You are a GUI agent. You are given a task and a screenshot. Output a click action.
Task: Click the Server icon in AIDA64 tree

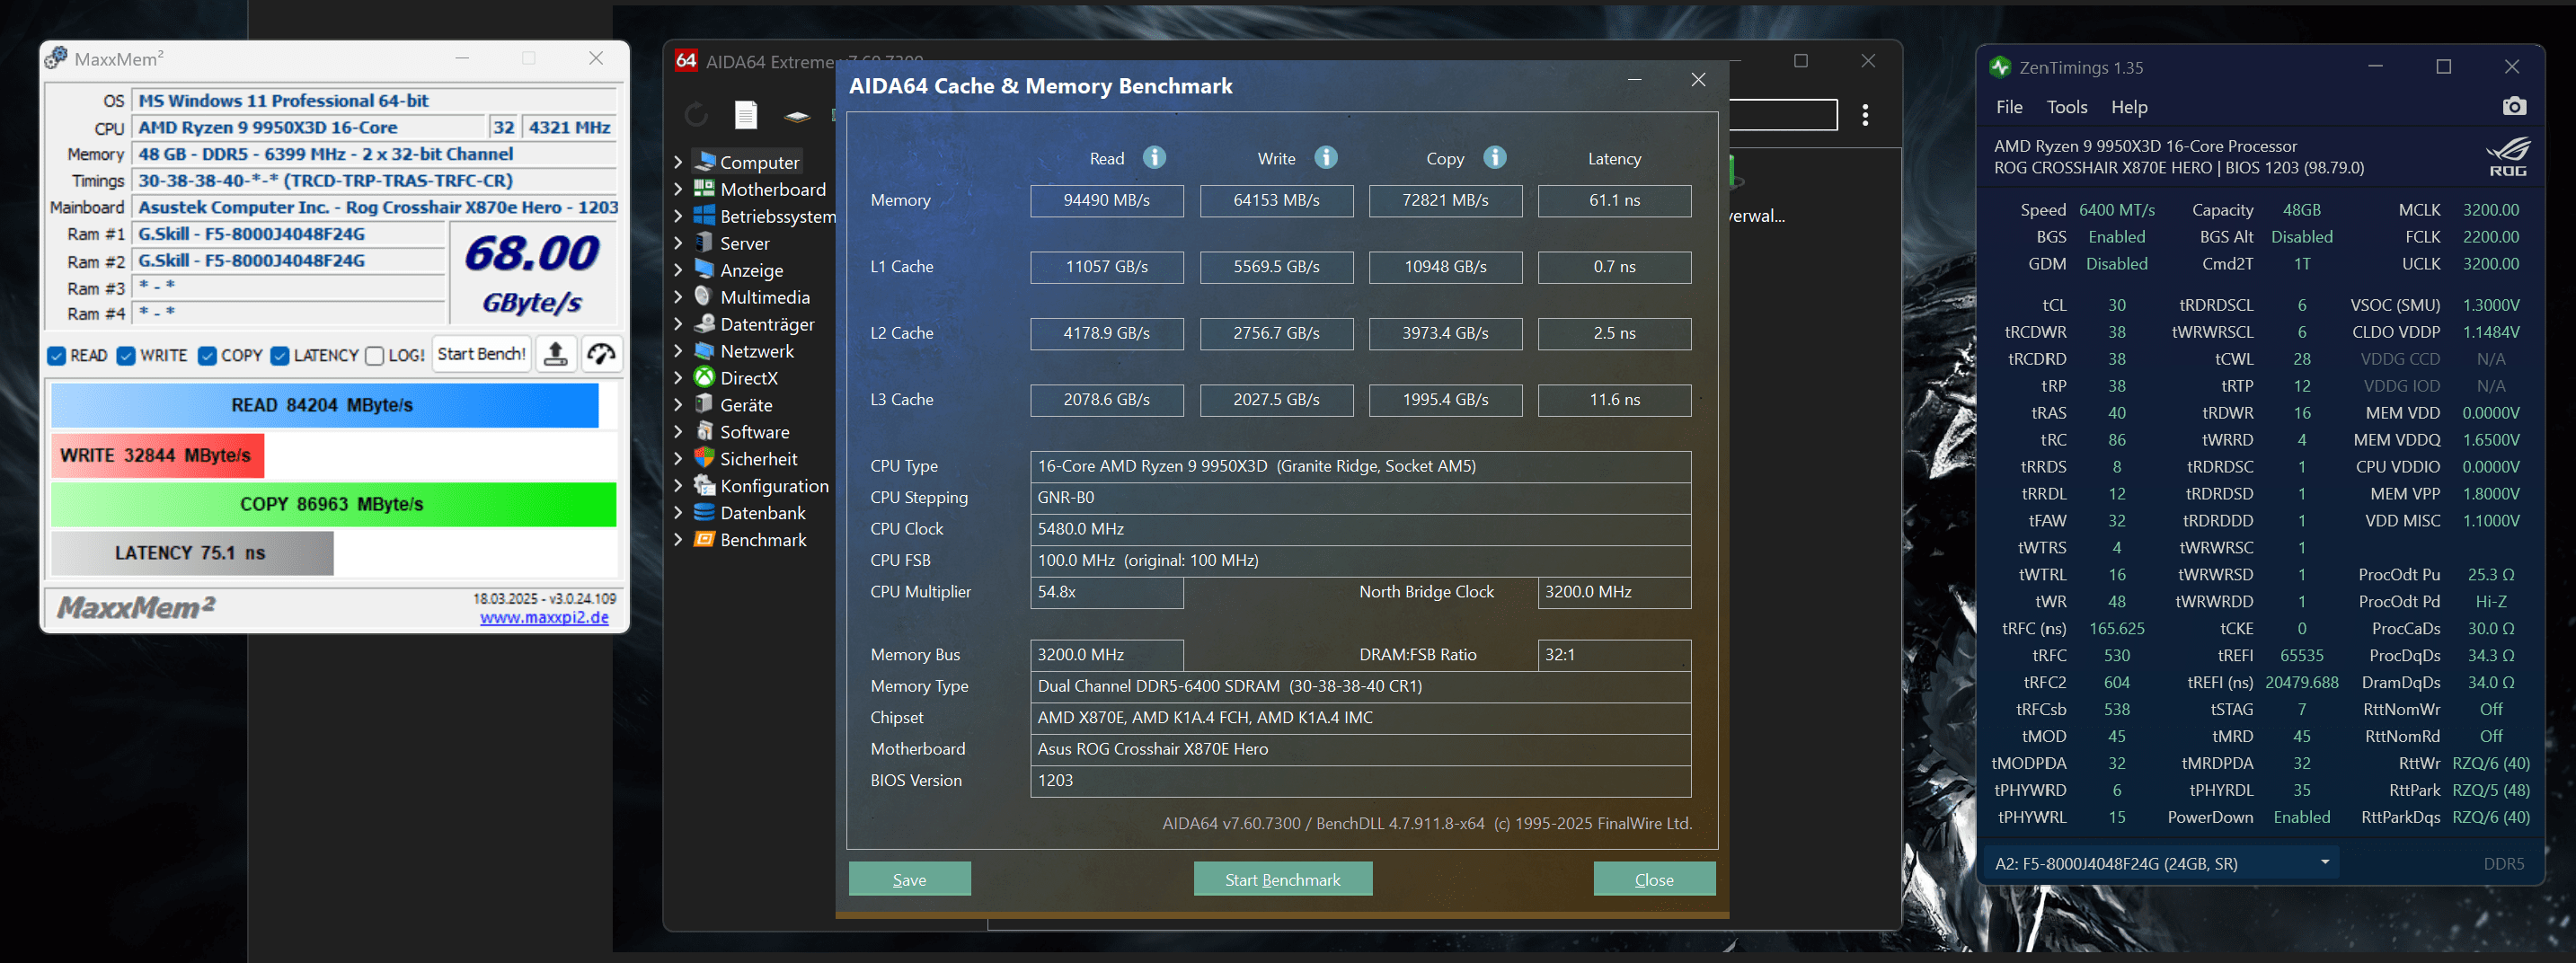pyautogui.click(x=705, y=243)
